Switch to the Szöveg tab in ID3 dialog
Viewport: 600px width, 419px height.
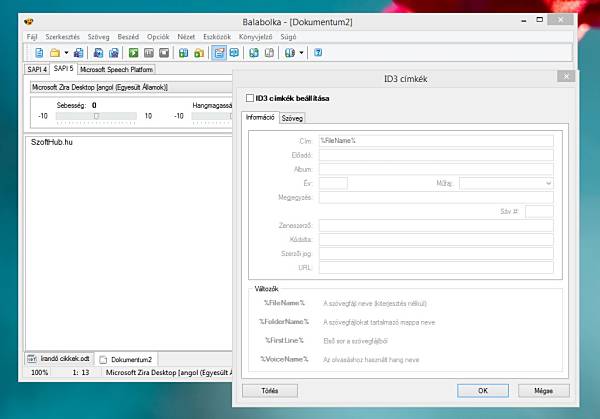point(292,118)
